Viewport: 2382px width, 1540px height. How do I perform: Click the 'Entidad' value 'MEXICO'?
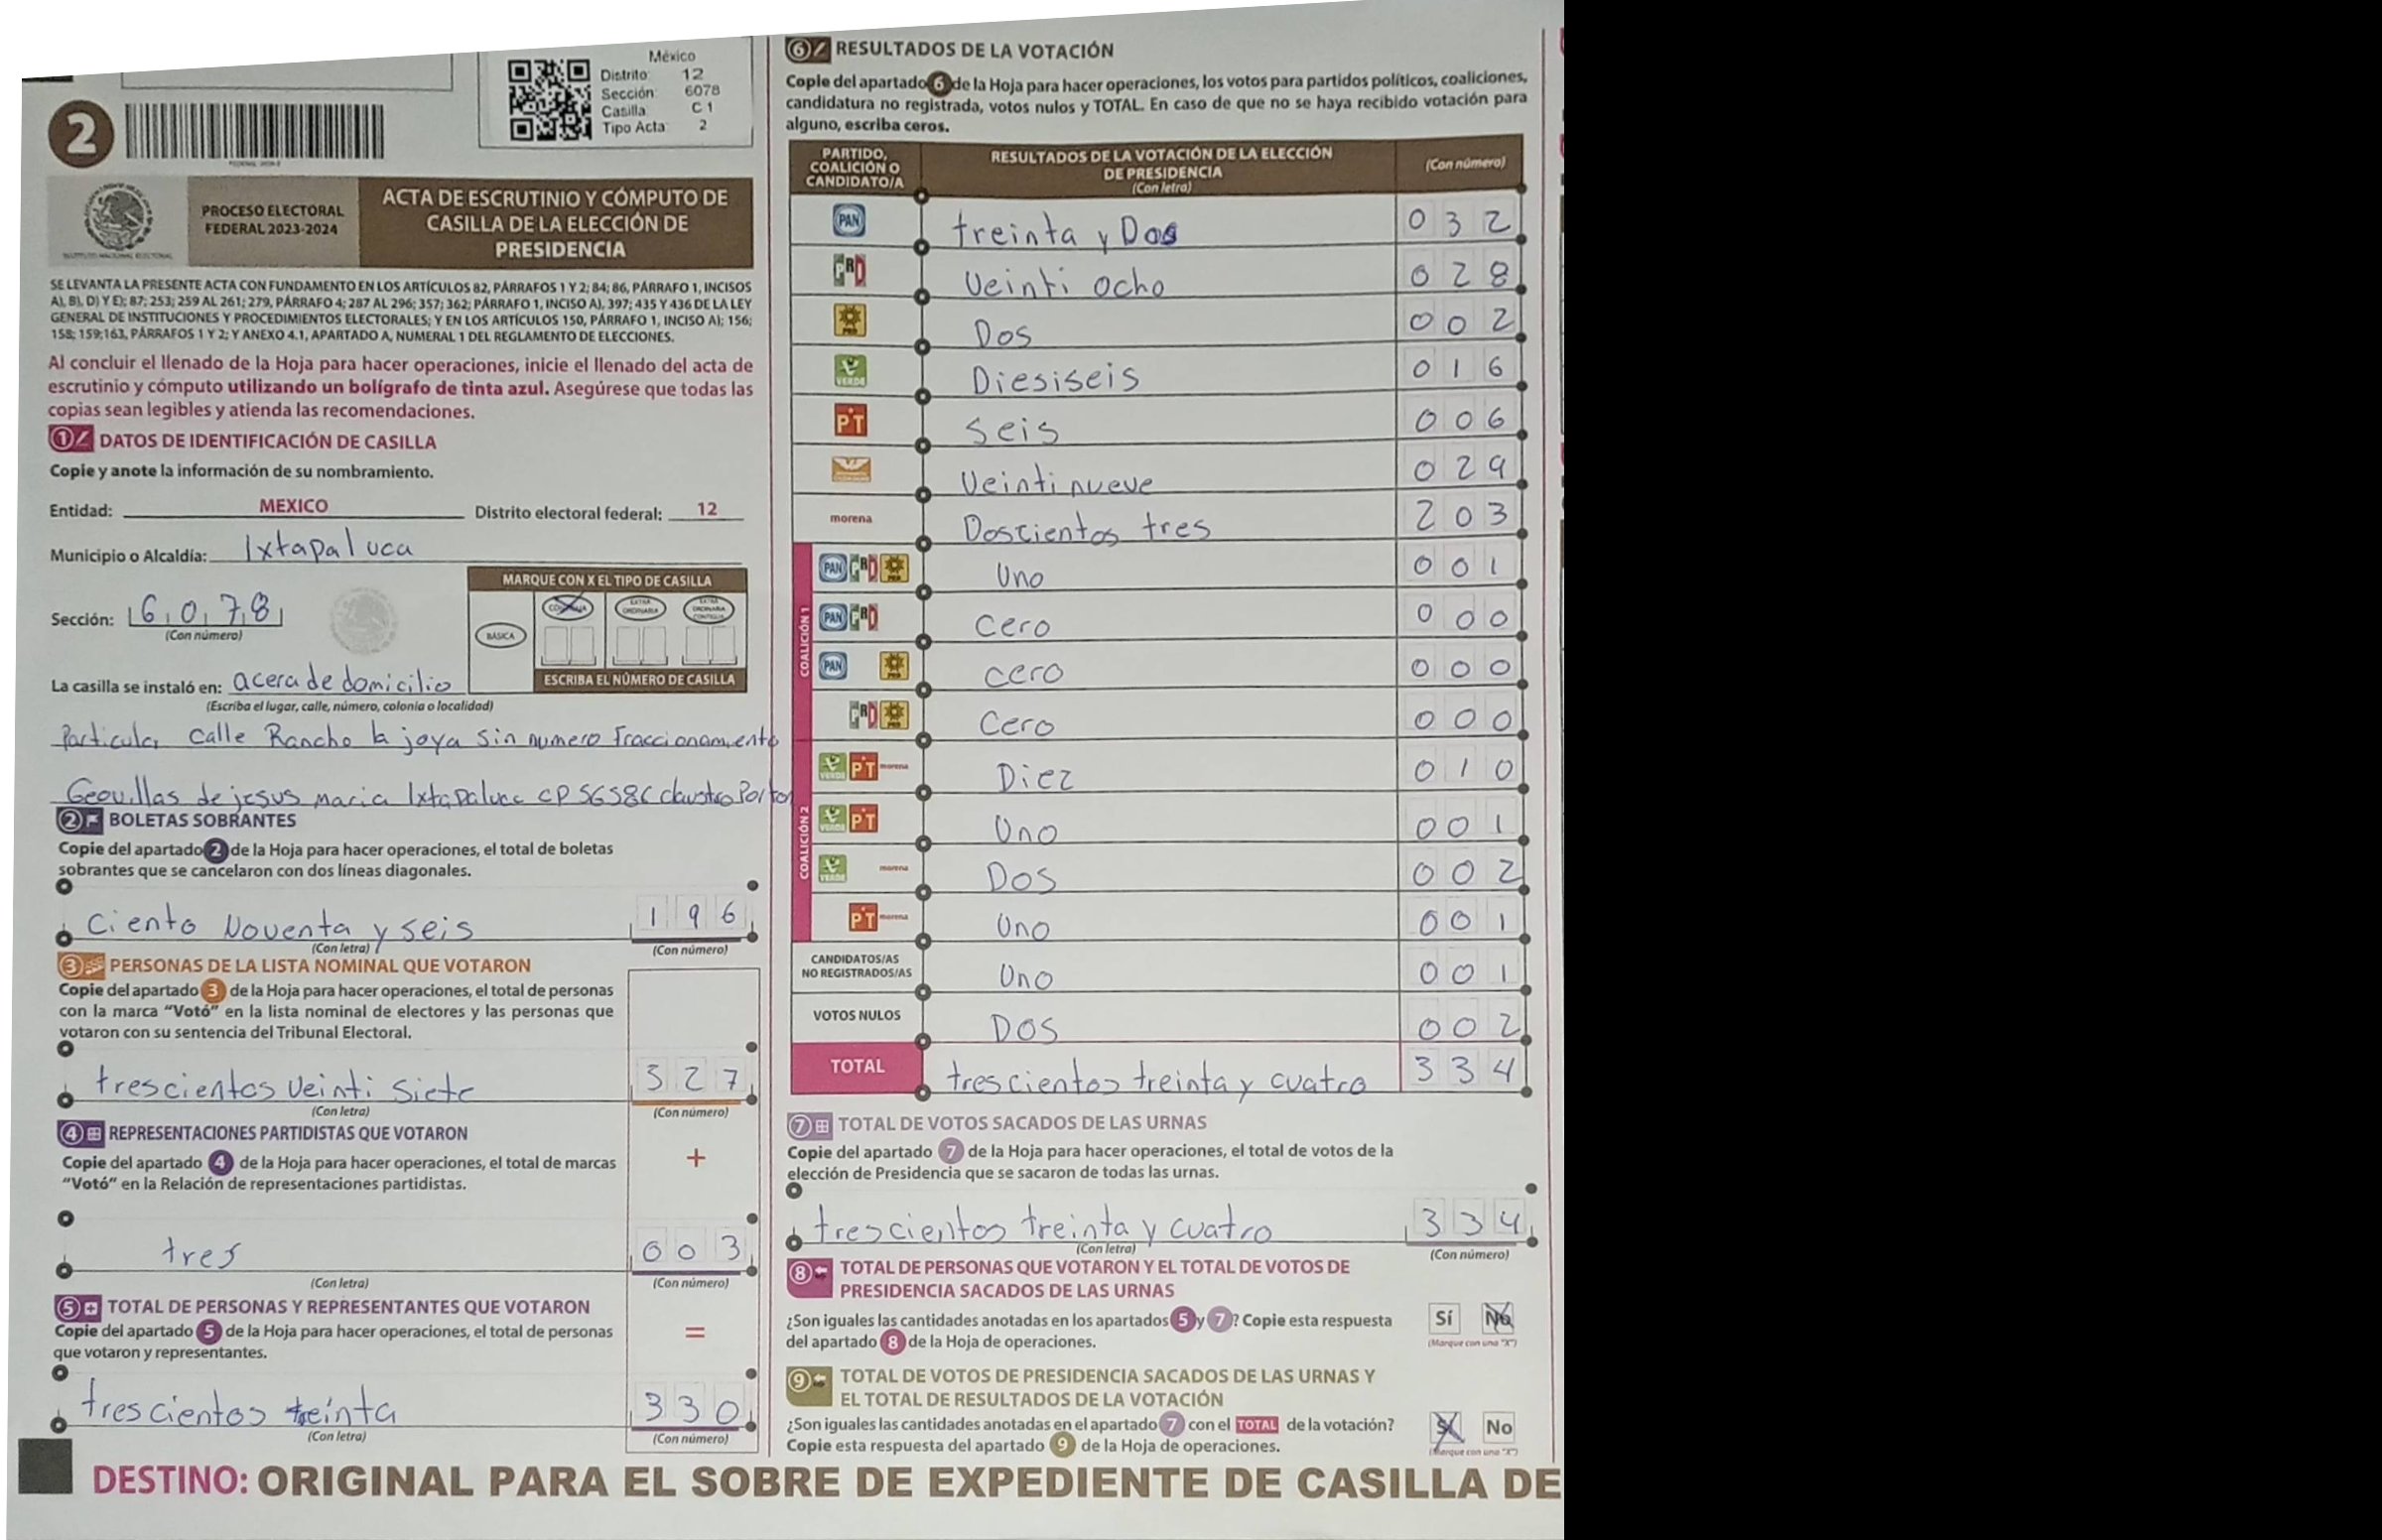(293, 506)
